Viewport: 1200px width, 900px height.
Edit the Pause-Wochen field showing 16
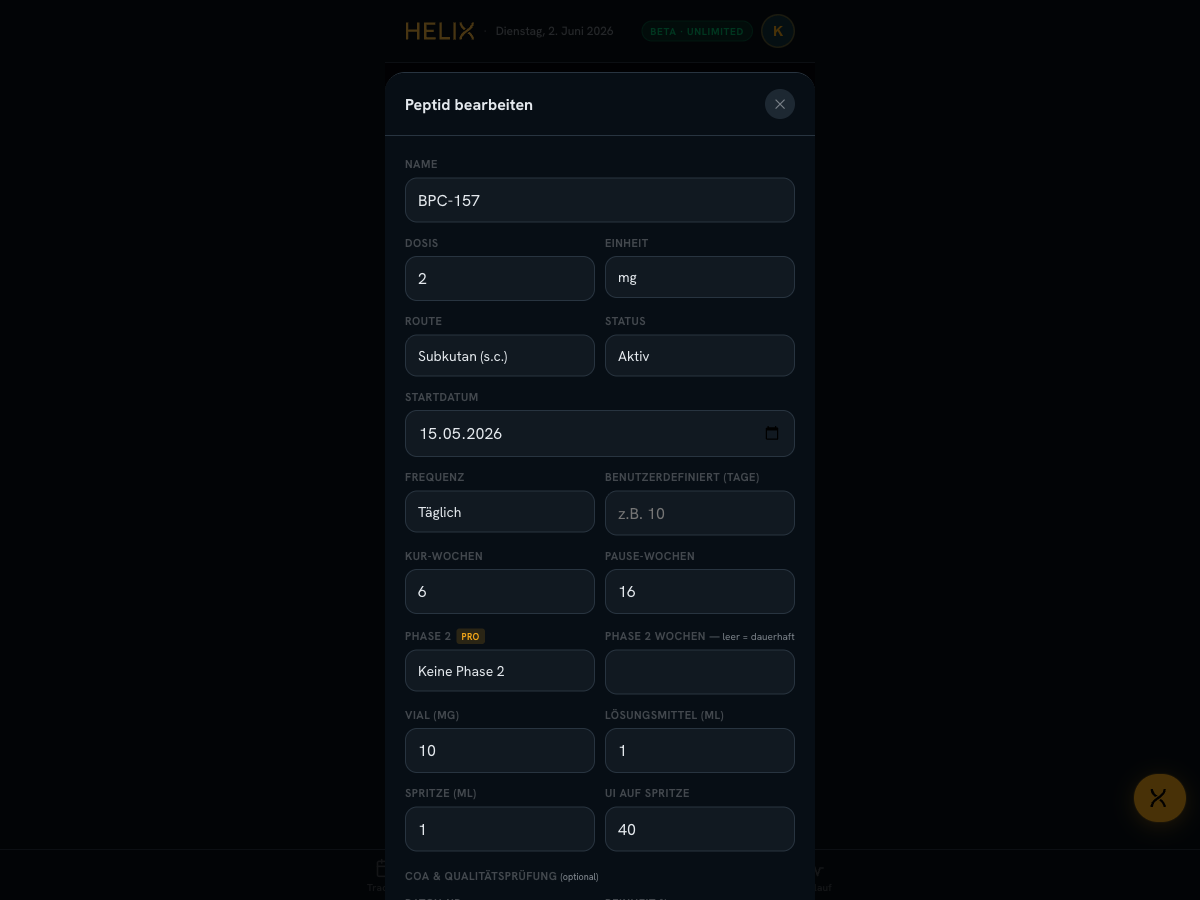[x=700, y=591]
